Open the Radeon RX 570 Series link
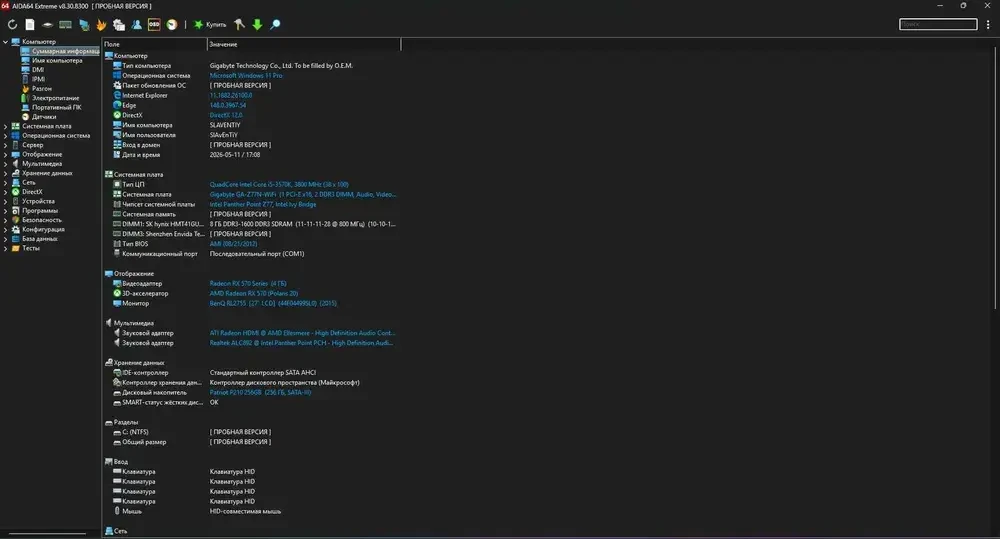Viewport: 1000px width, 539px height. [248, 283]
